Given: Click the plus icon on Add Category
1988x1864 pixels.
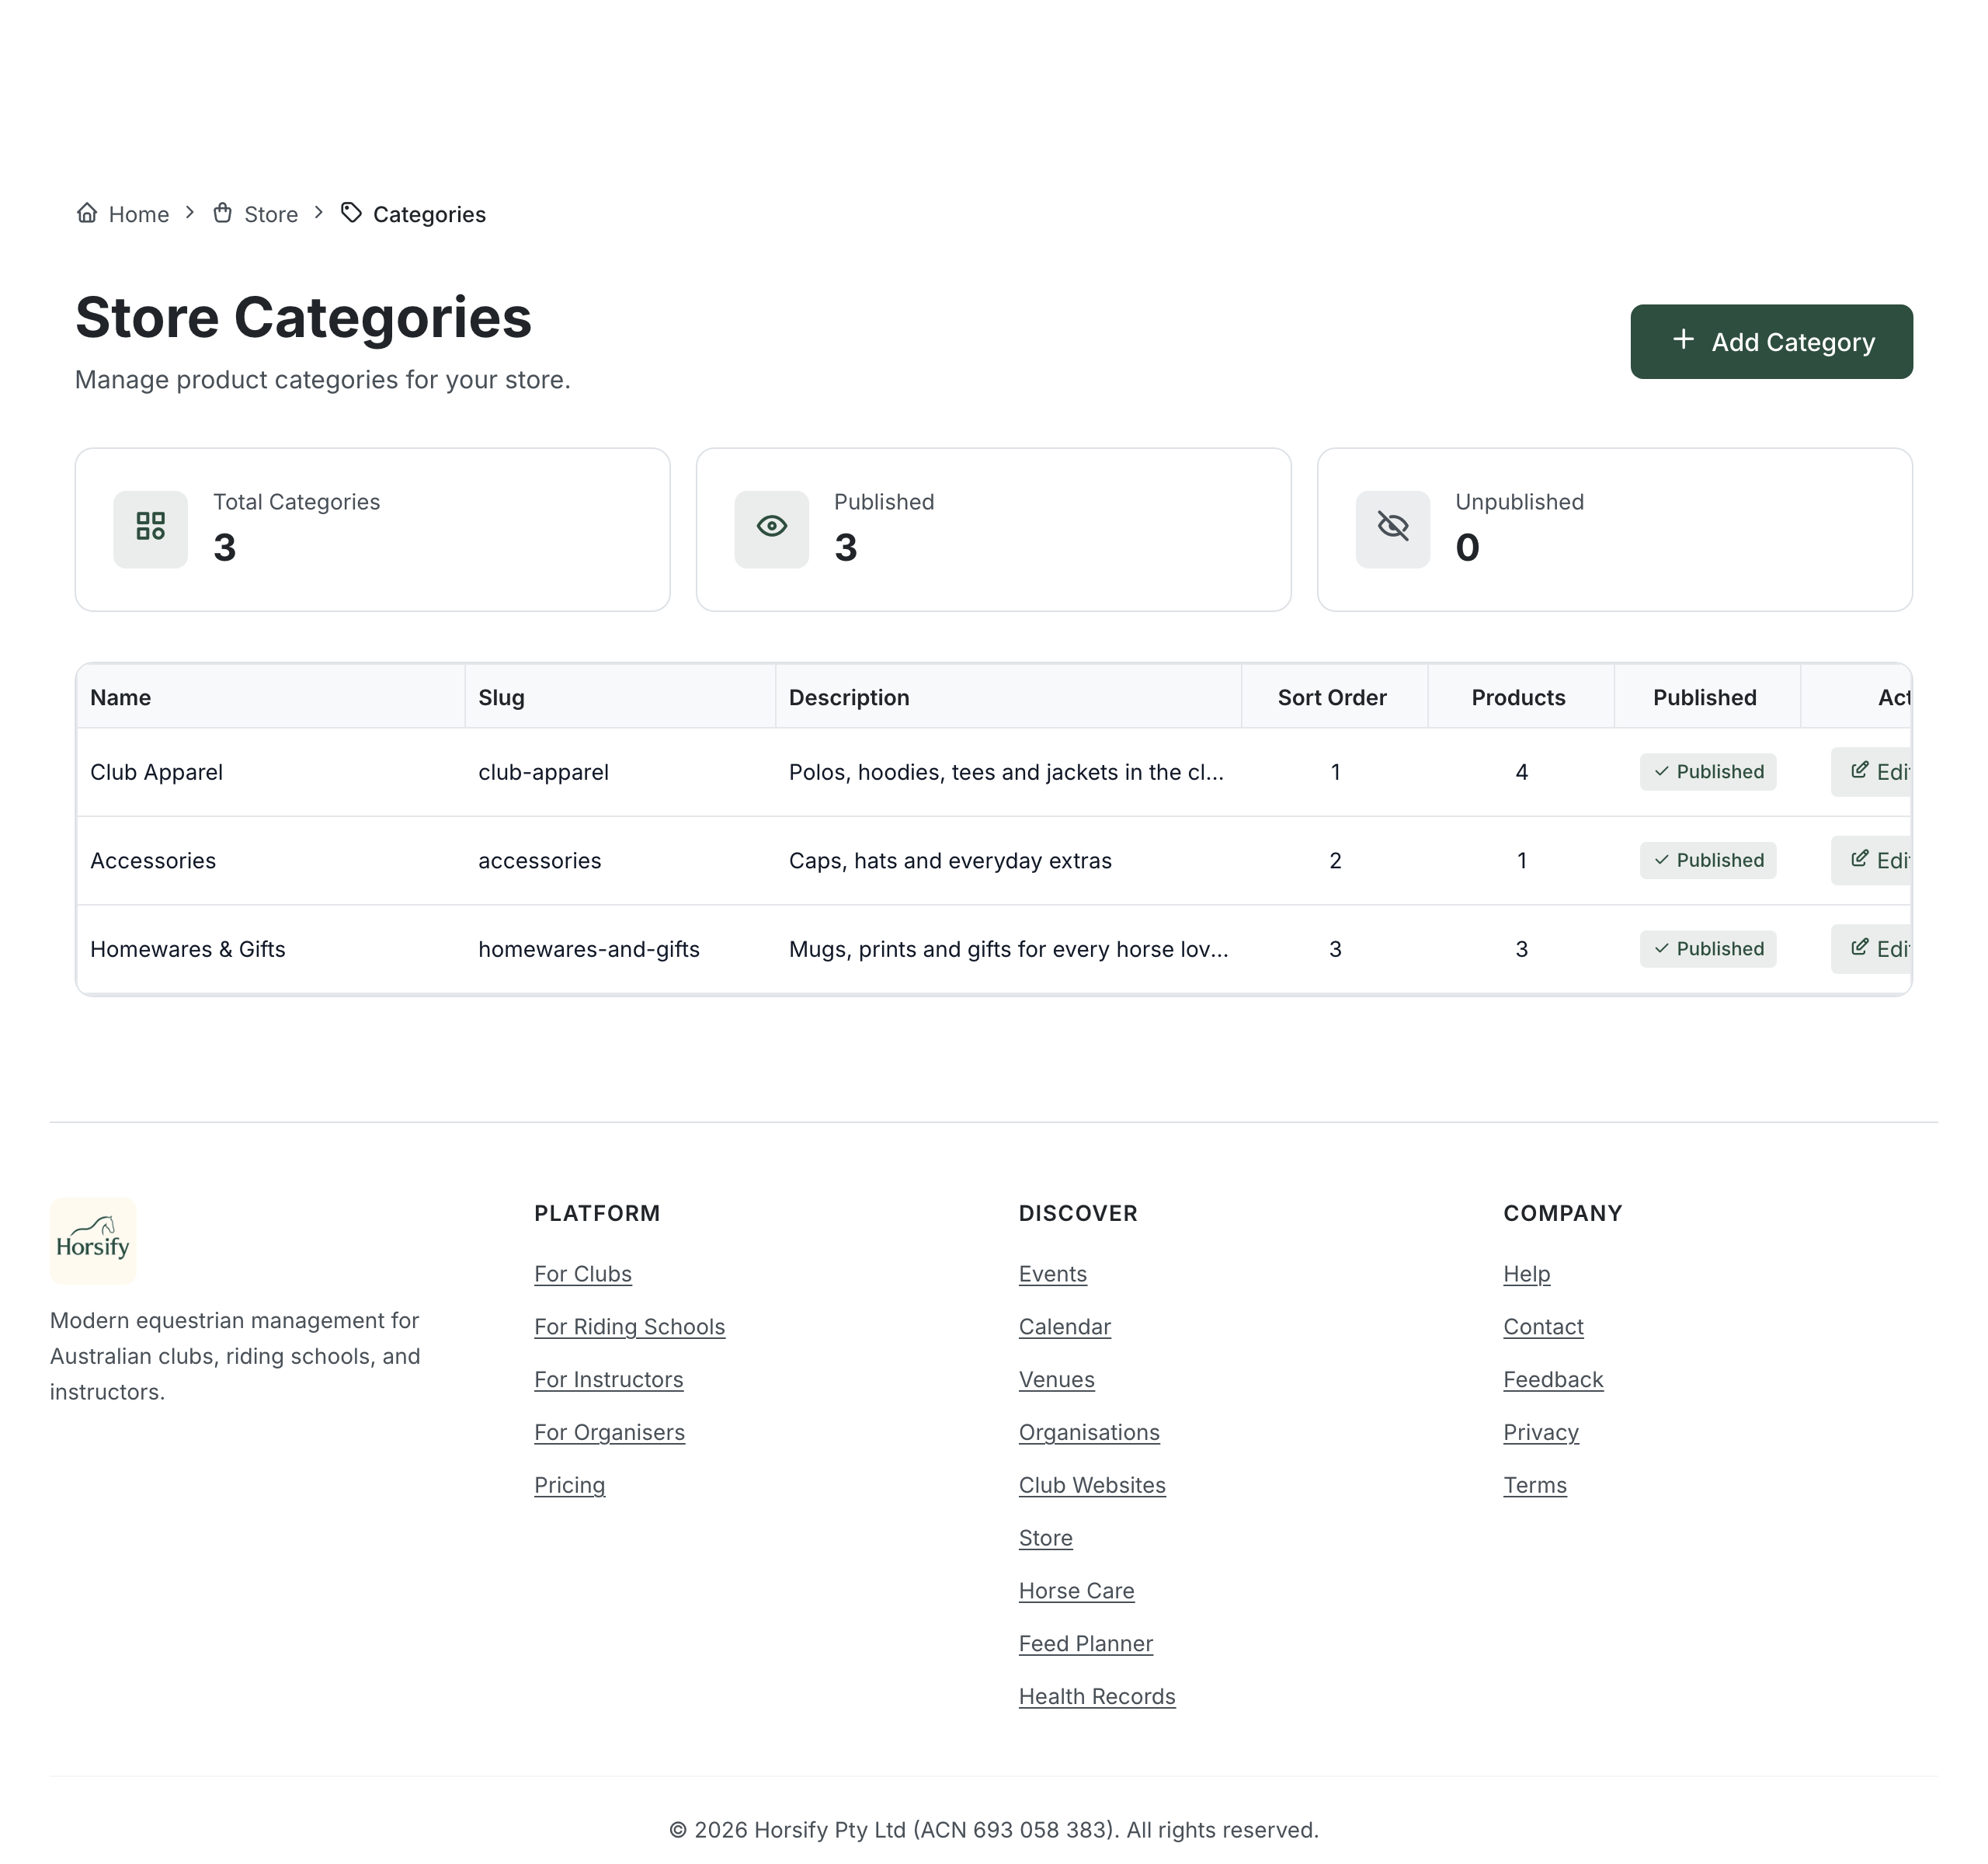Looking at the screenshot, I should click(x=1683, y=340).
